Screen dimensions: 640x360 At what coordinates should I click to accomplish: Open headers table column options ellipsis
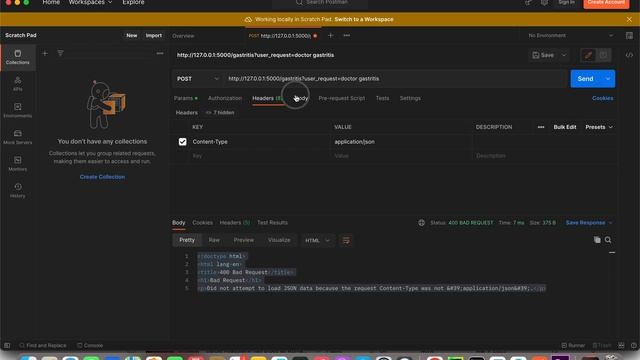(x=541, y=127)
